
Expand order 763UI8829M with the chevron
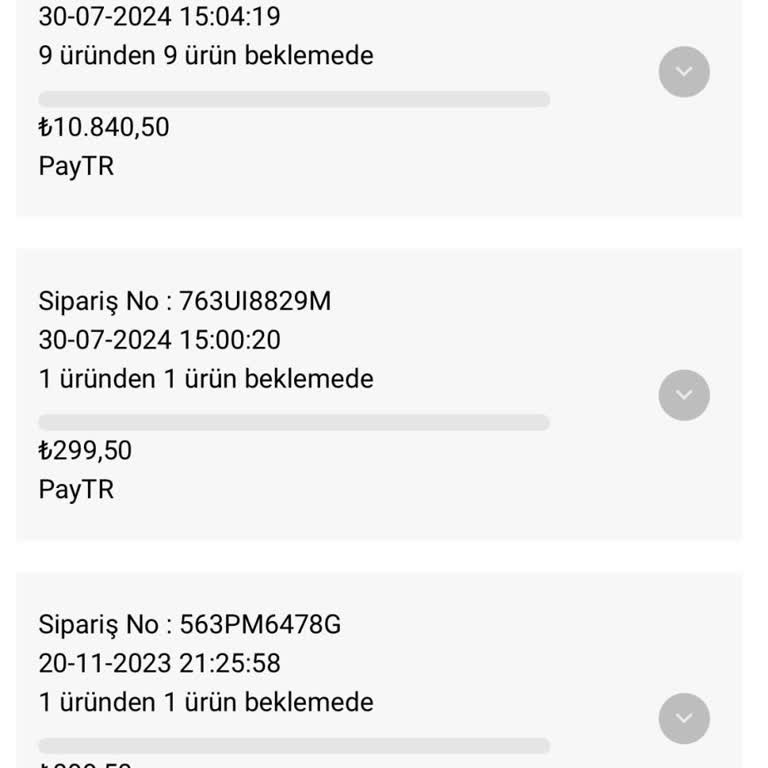684,395
